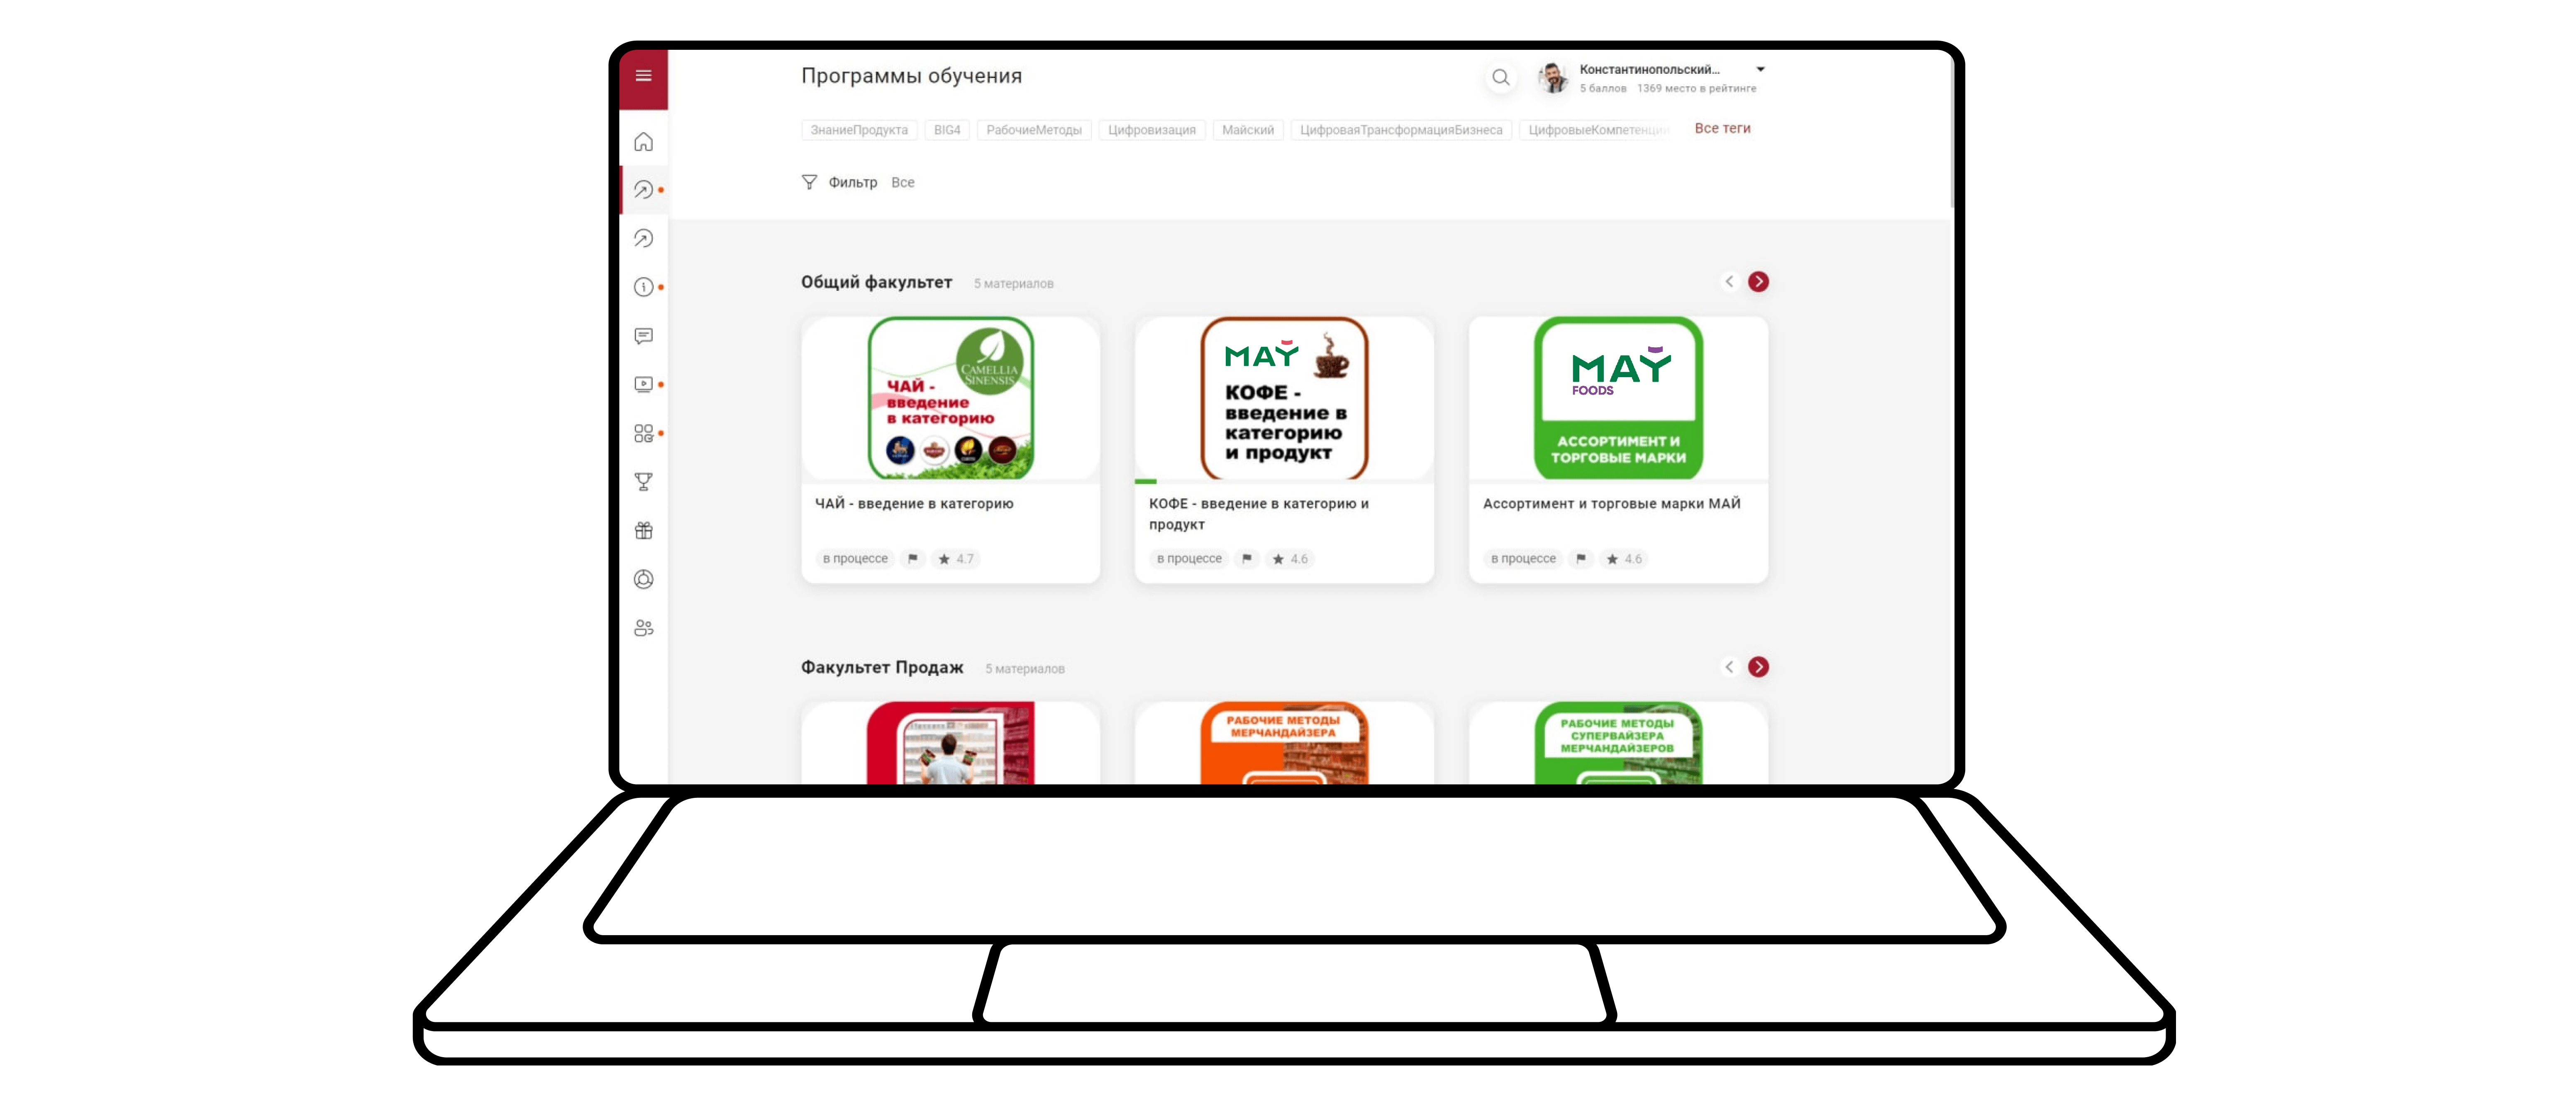The width and height of the screenshot is (2576, 1102).
Task: Open the red hamburger menu
Action: point(643,76)
